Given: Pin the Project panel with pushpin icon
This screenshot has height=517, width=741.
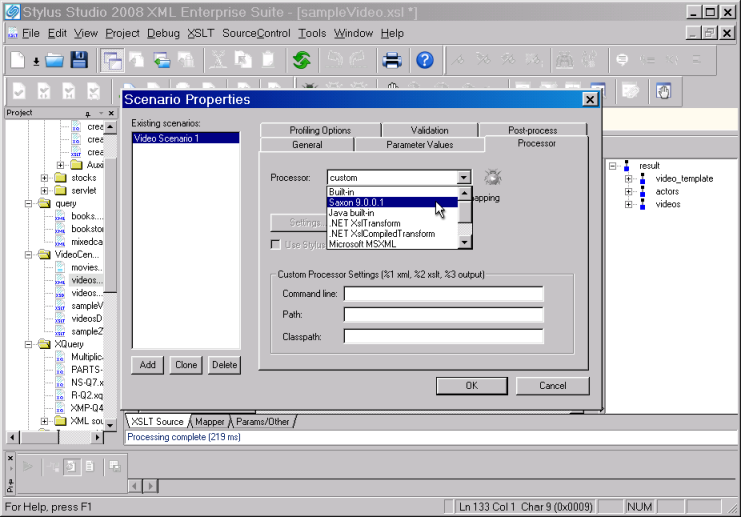Looking at the screenshot, I should (87, 113).
